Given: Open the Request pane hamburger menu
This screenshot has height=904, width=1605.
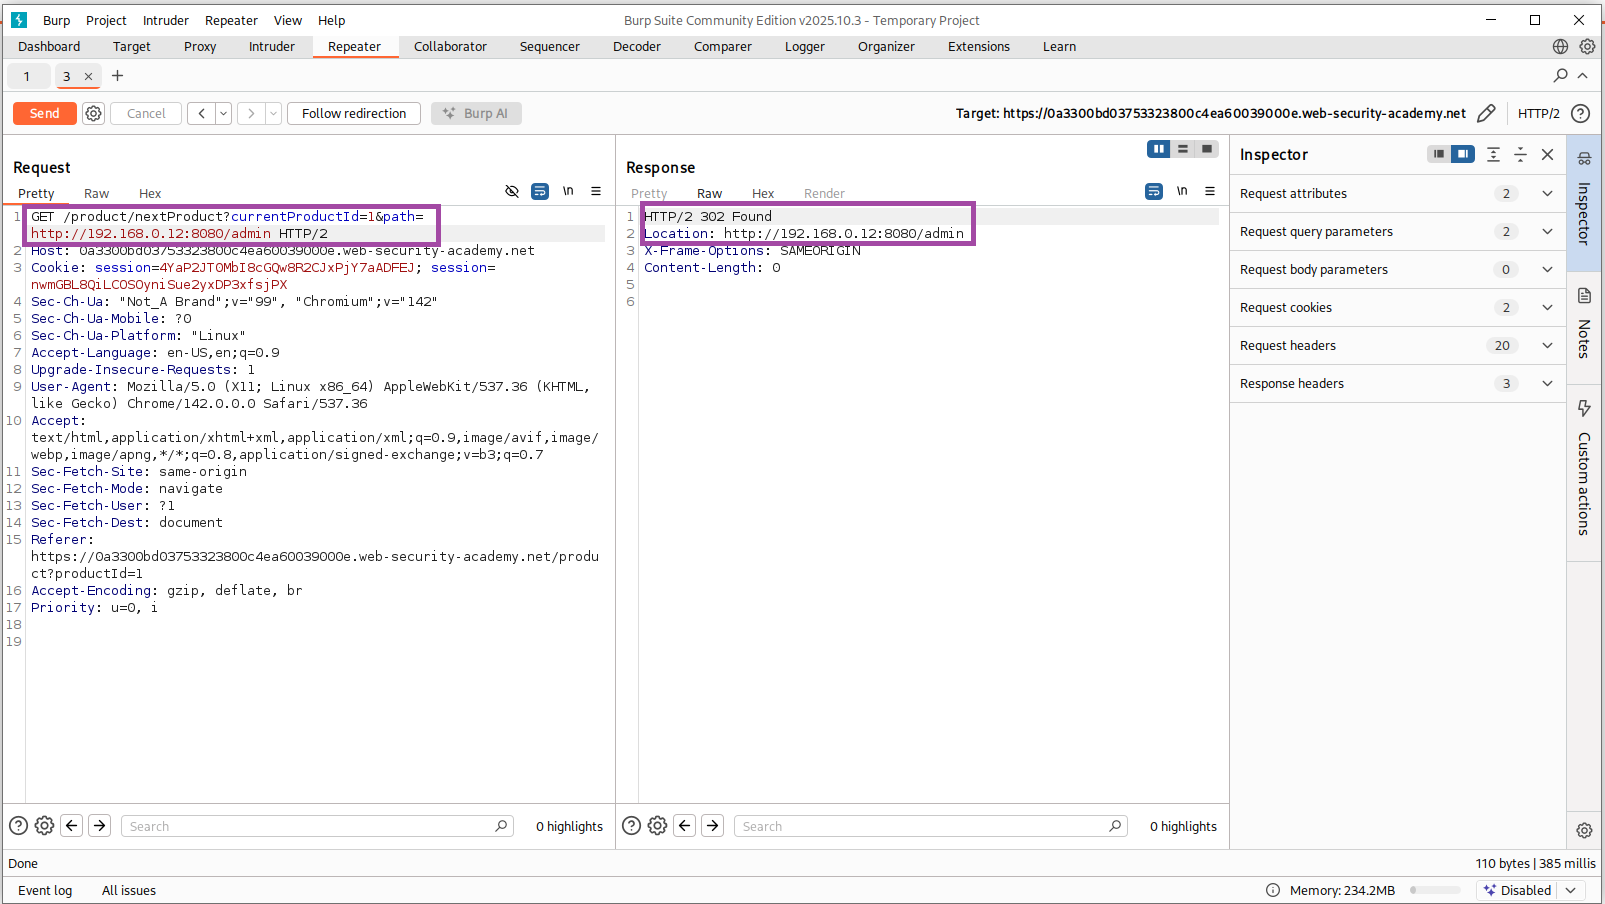Looking at the screenshot, I should tap(596, 191).
